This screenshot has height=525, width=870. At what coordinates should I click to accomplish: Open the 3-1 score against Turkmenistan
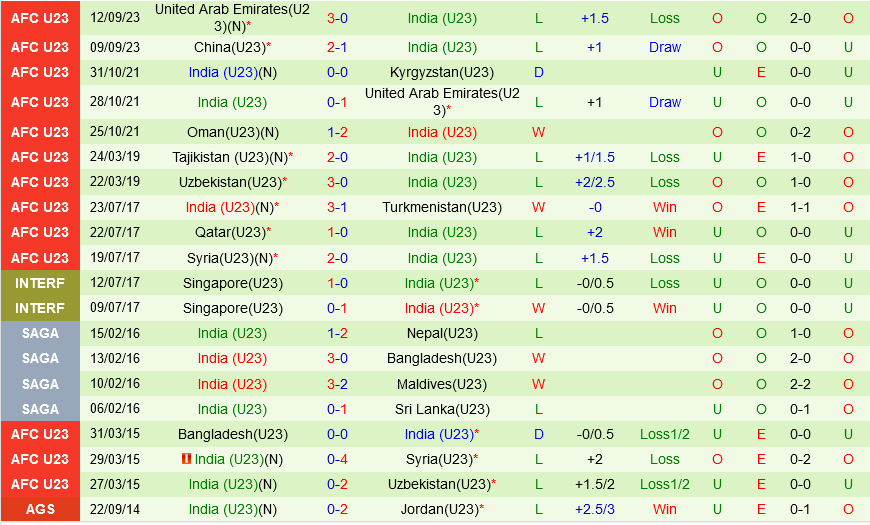(x=337, y=207)
